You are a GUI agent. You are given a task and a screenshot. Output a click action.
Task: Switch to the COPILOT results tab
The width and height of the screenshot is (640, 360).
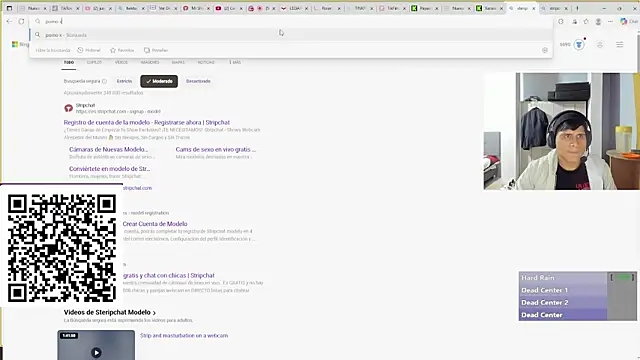[x=94, y=62]
